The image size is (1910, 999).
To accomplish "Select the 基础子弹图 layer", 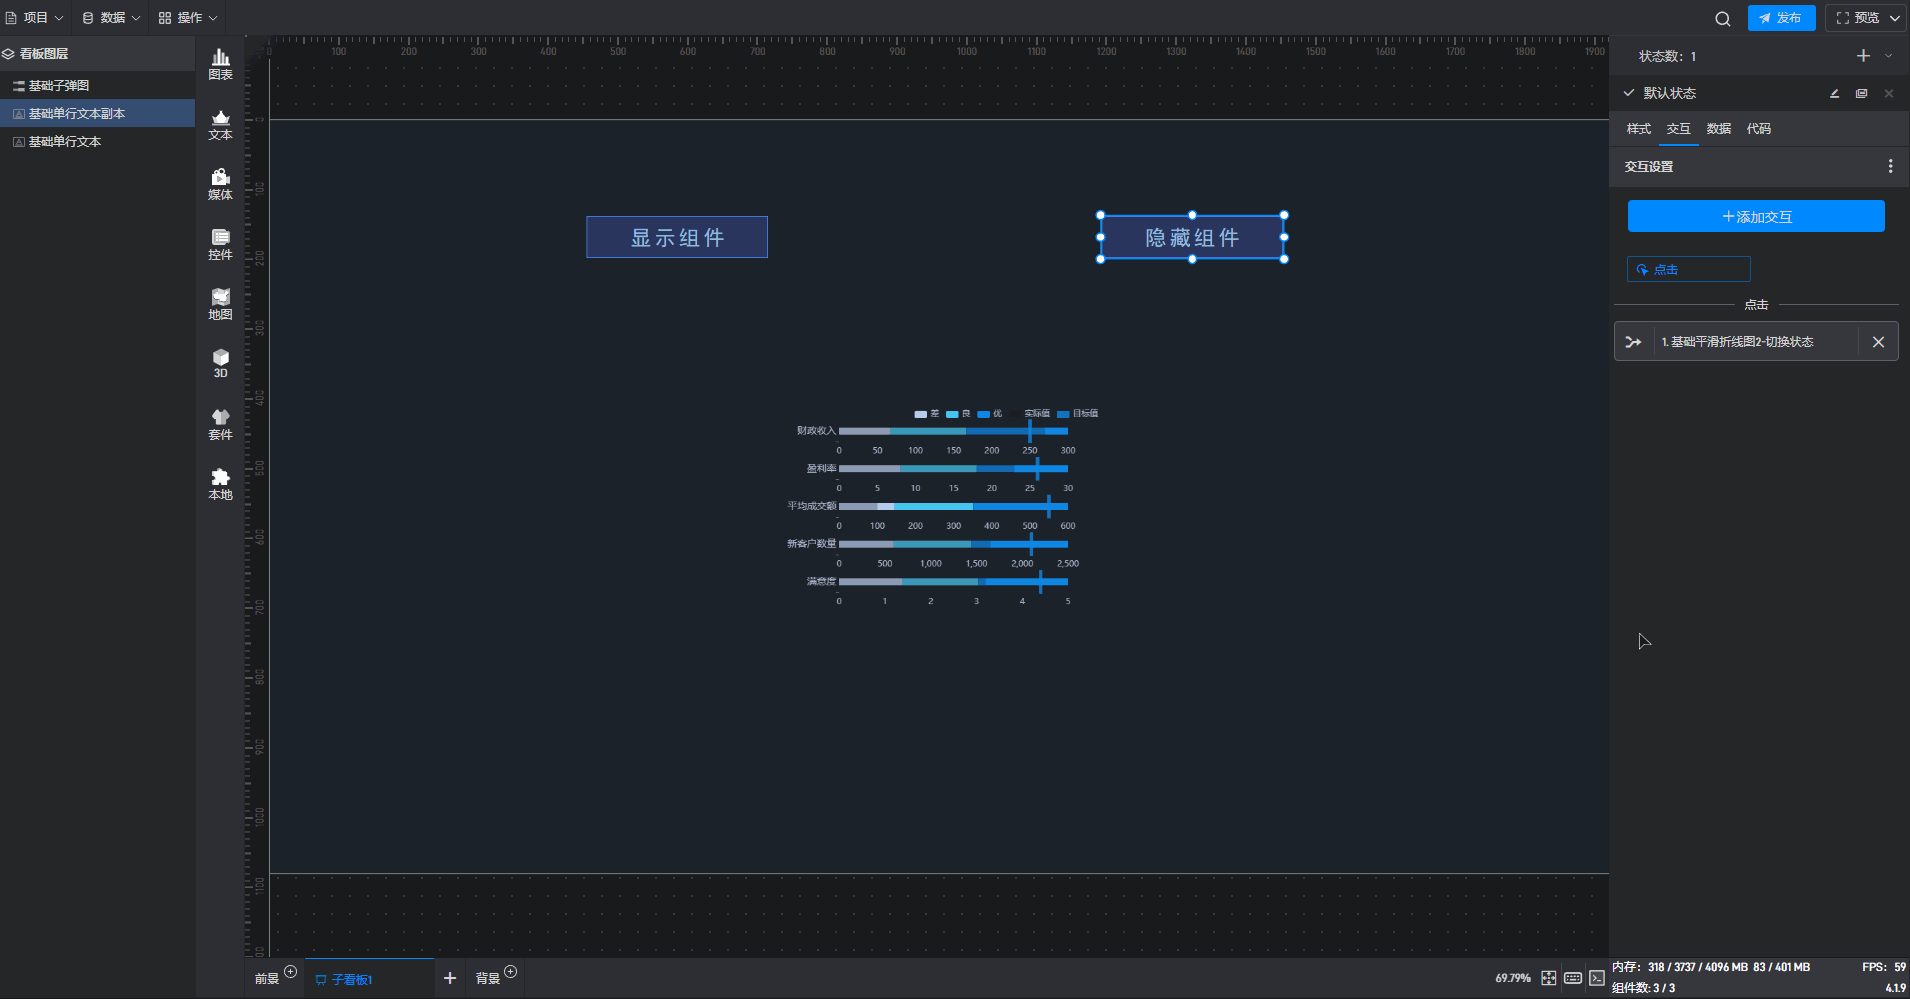I will click(x=97, y=86).
